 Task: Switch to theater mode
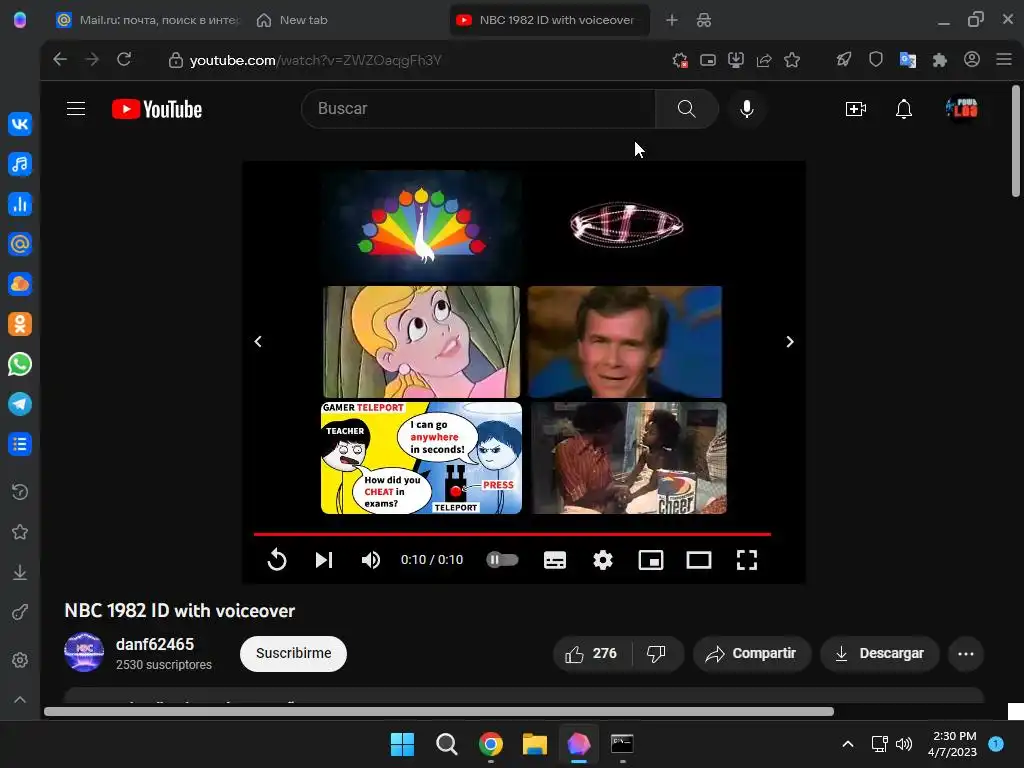coord(699,560)
